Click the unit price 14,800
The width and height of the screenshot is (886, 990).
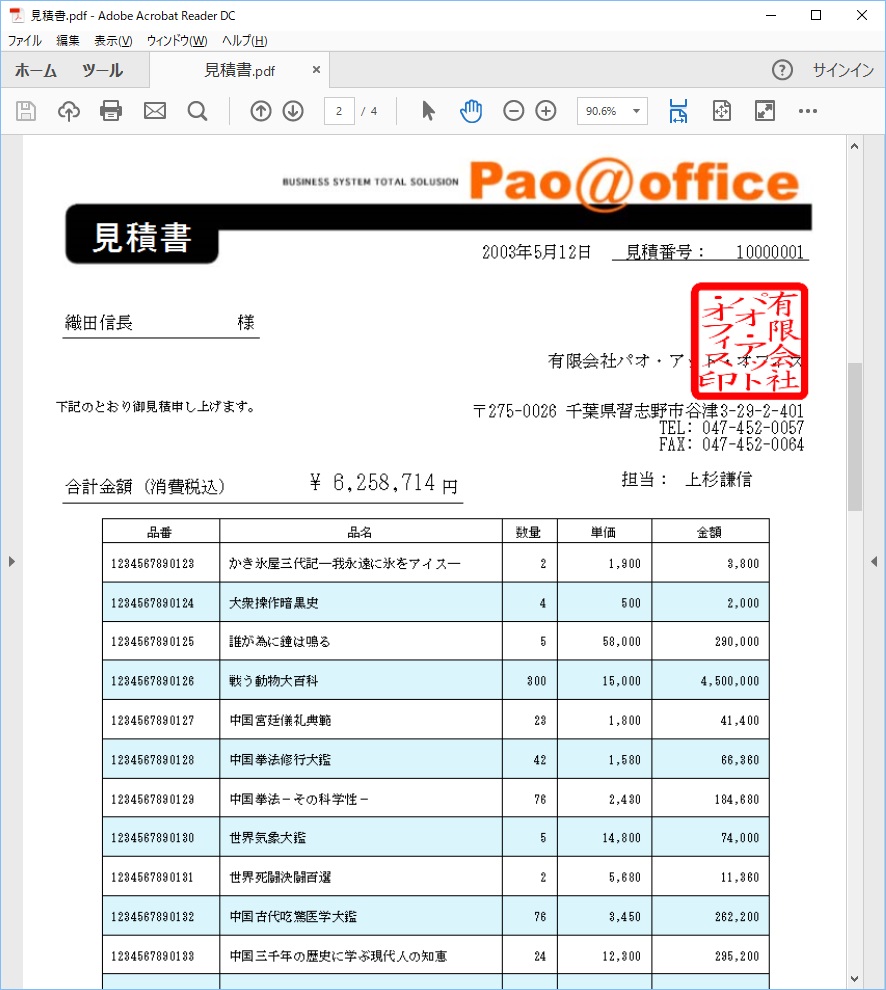[x=621, y=838]
